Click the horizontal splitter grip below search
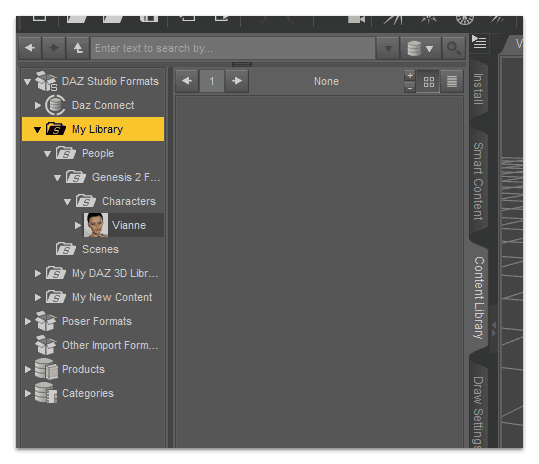The image size is (539, 464). coord(242,64)
